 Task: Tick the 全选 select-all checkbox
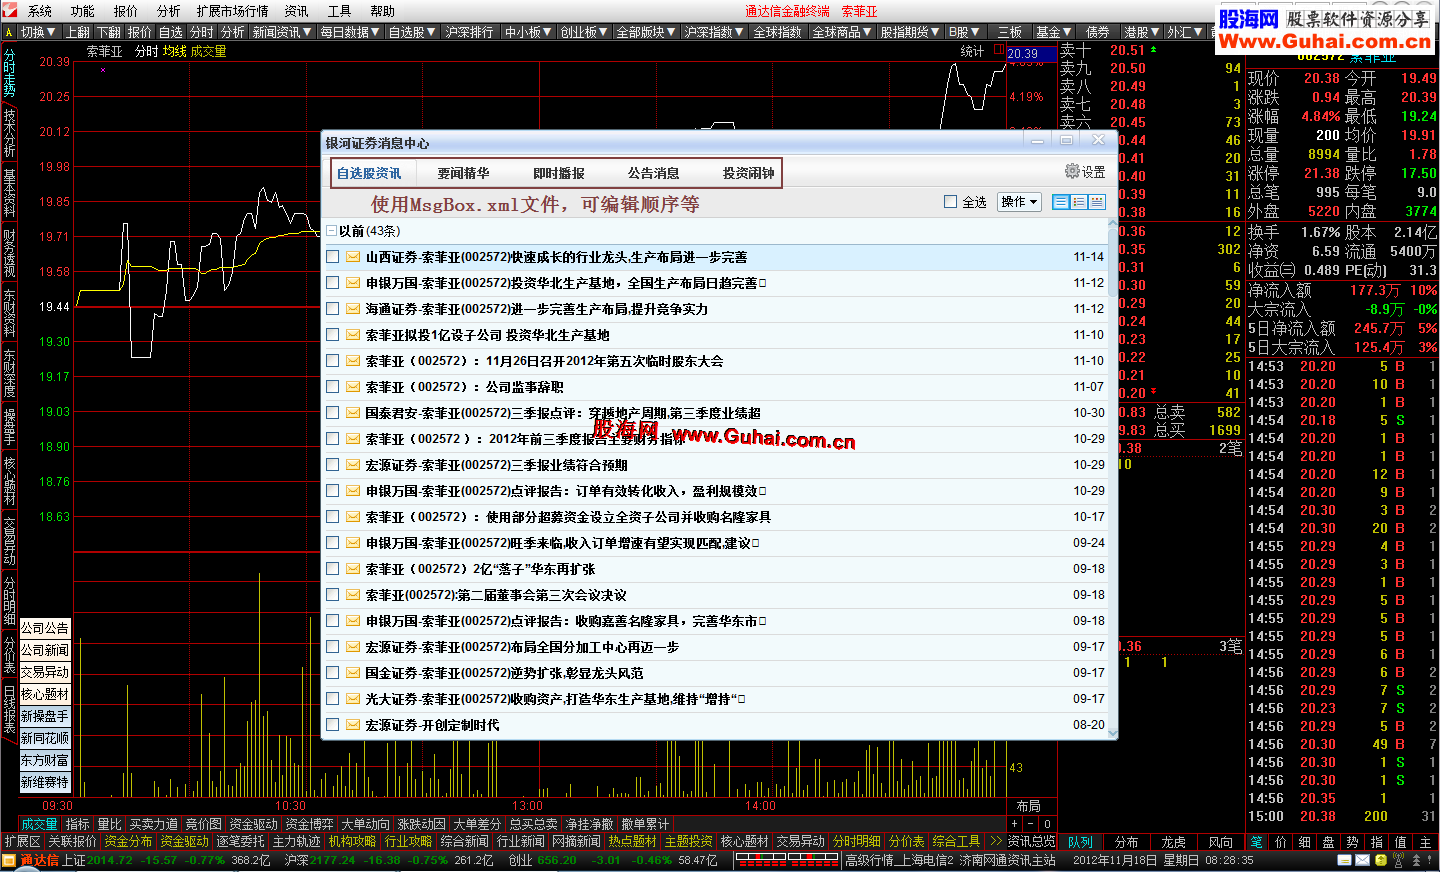(x=951, y=202)
